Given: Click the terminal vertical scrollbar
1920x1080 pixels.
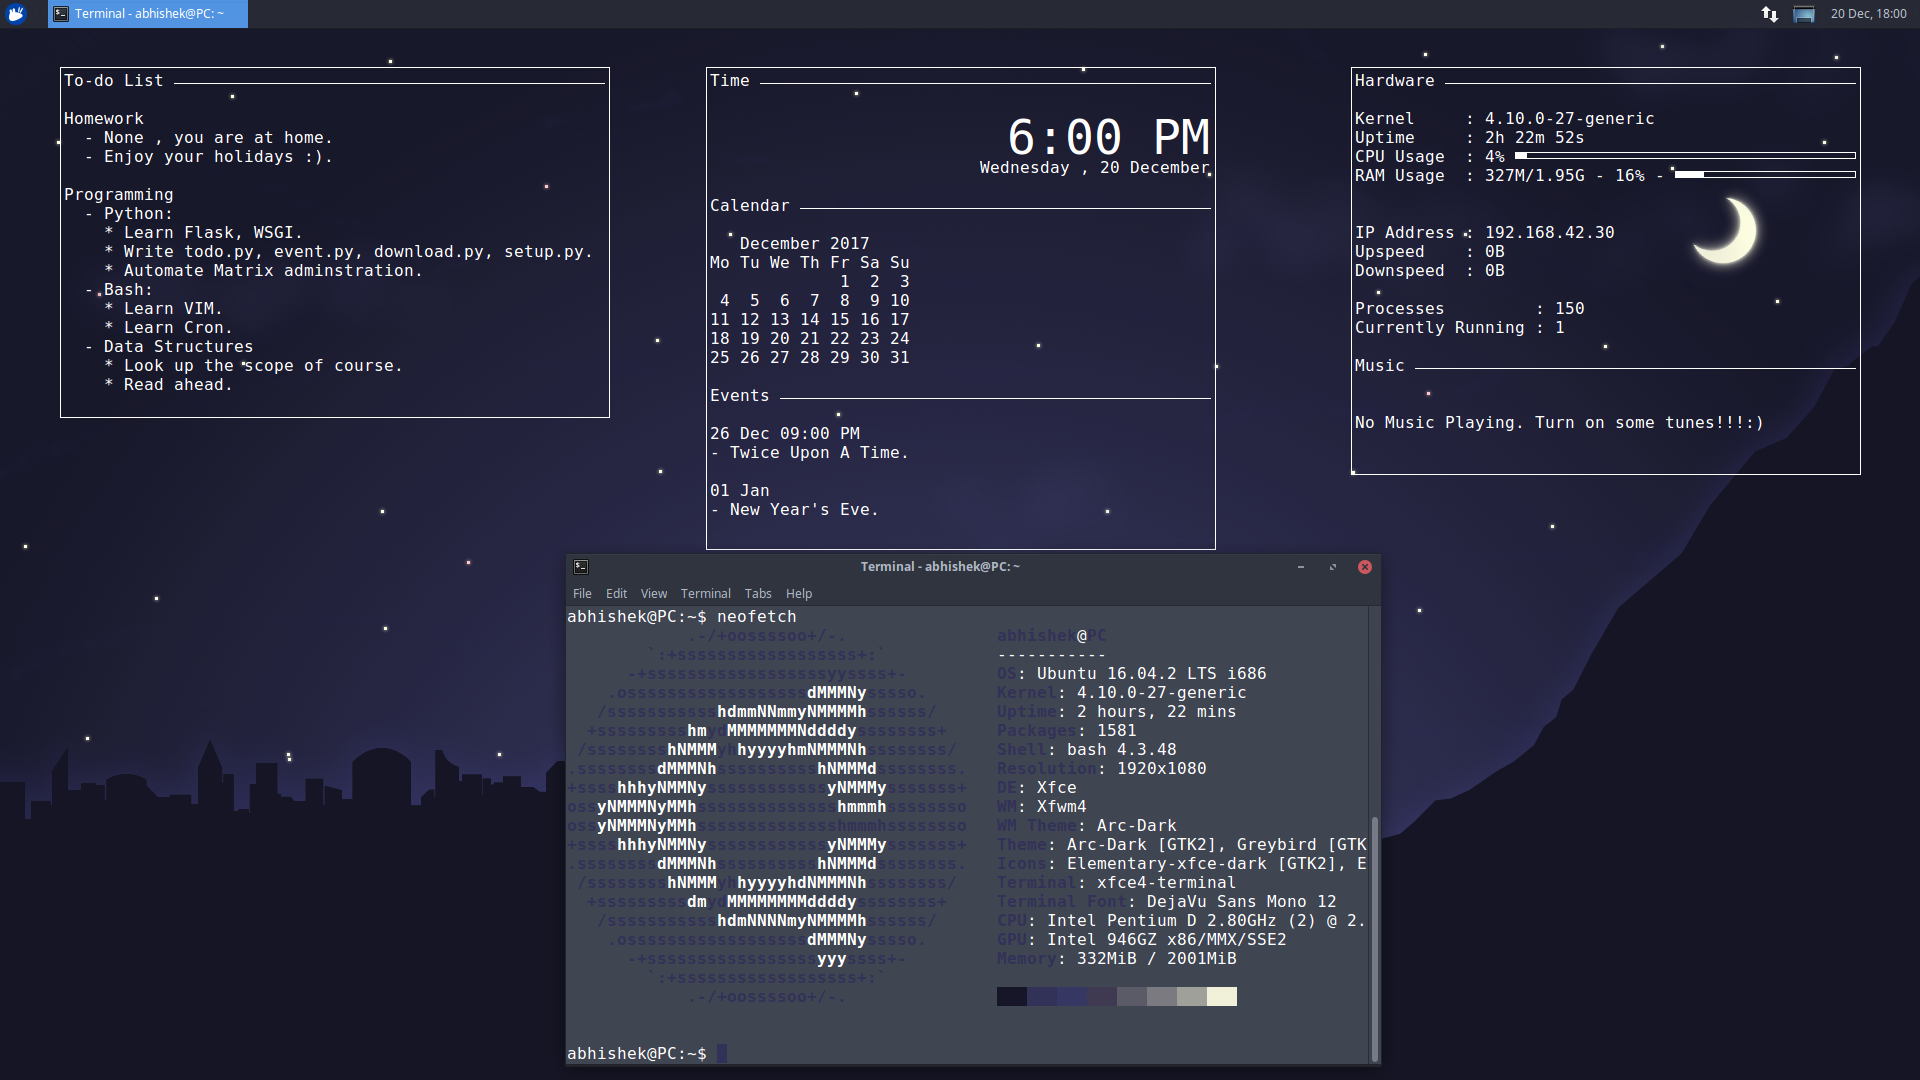Looking at the screenshot, I should [x=1375, y=940].
